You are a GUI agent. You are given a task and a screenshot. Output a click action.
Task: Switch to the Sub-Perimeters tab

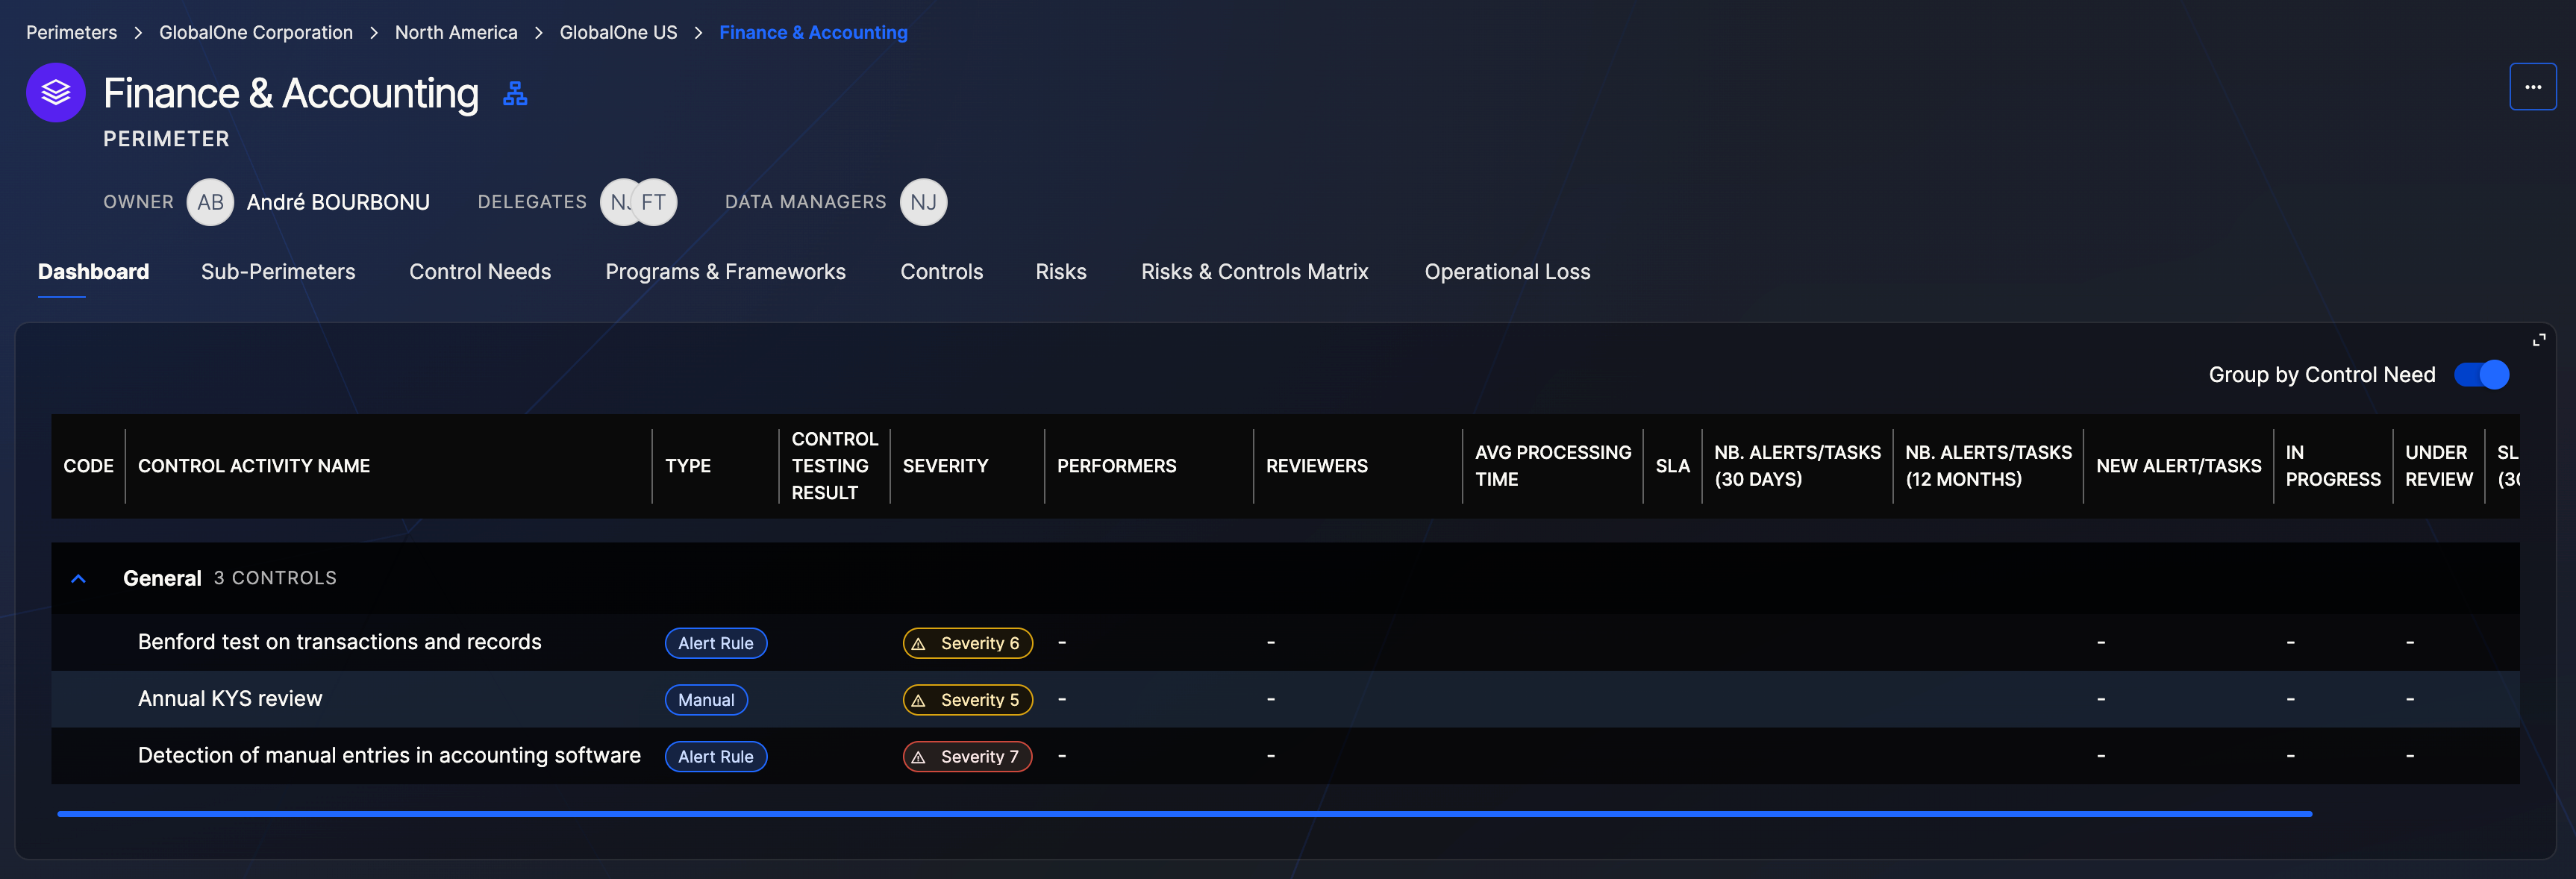click(278, 272)
